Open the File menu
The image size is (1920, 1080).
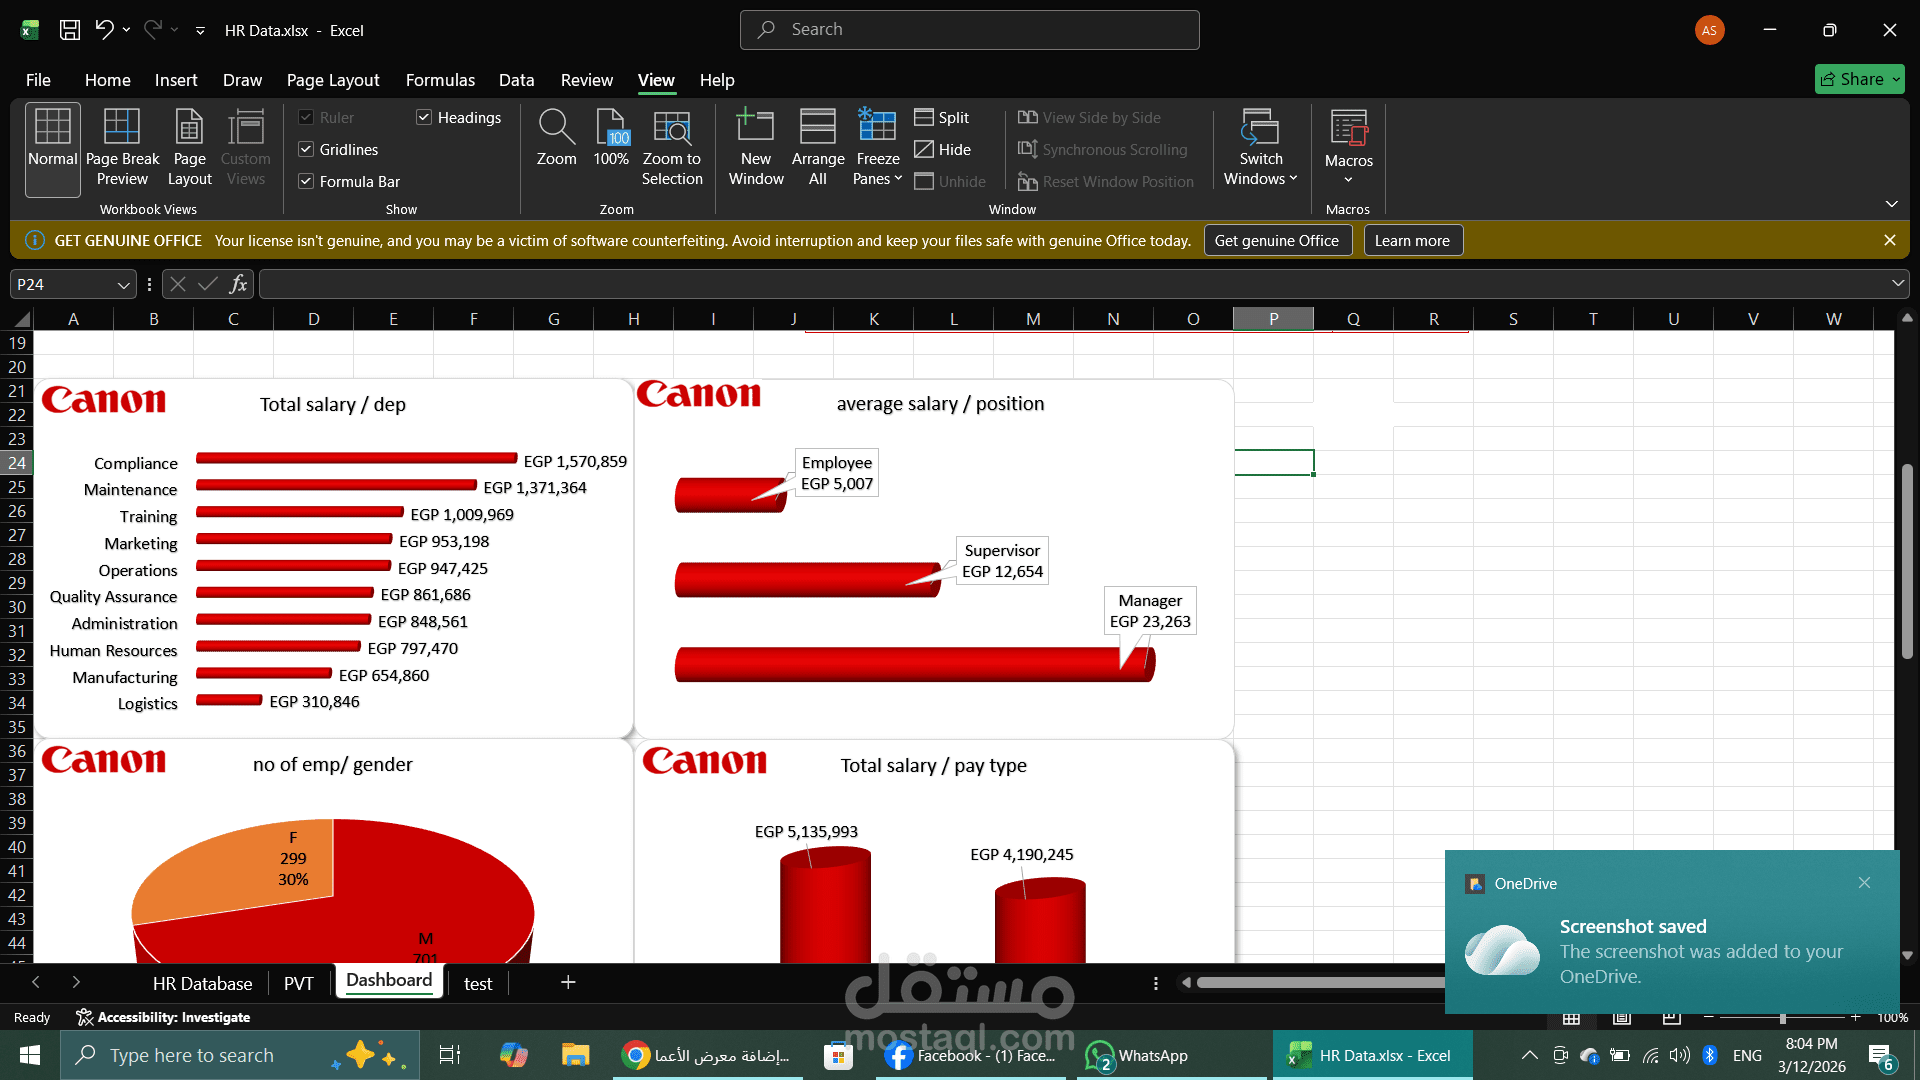[x=38, y=80]
